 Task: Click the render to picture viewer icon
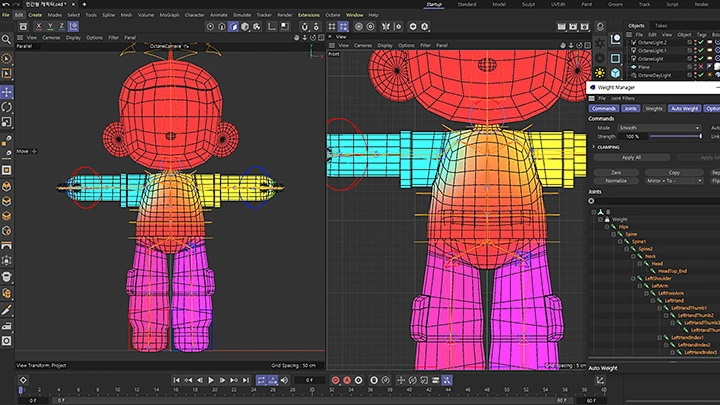pos(573,27)
